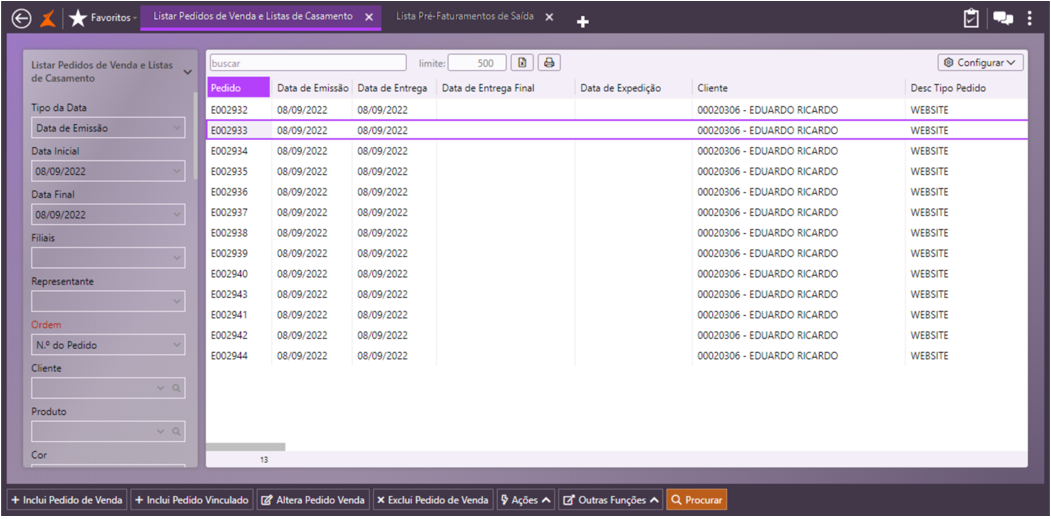This screenshot has width=1051, height=519.
Task: Select order row E002936
Action: (617, 192)
